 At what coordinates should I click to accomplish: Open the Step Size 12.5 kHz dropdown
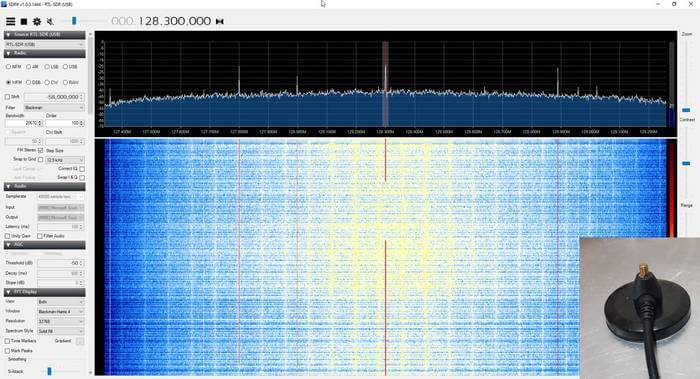pyautogui.click(x=65, y=160)
